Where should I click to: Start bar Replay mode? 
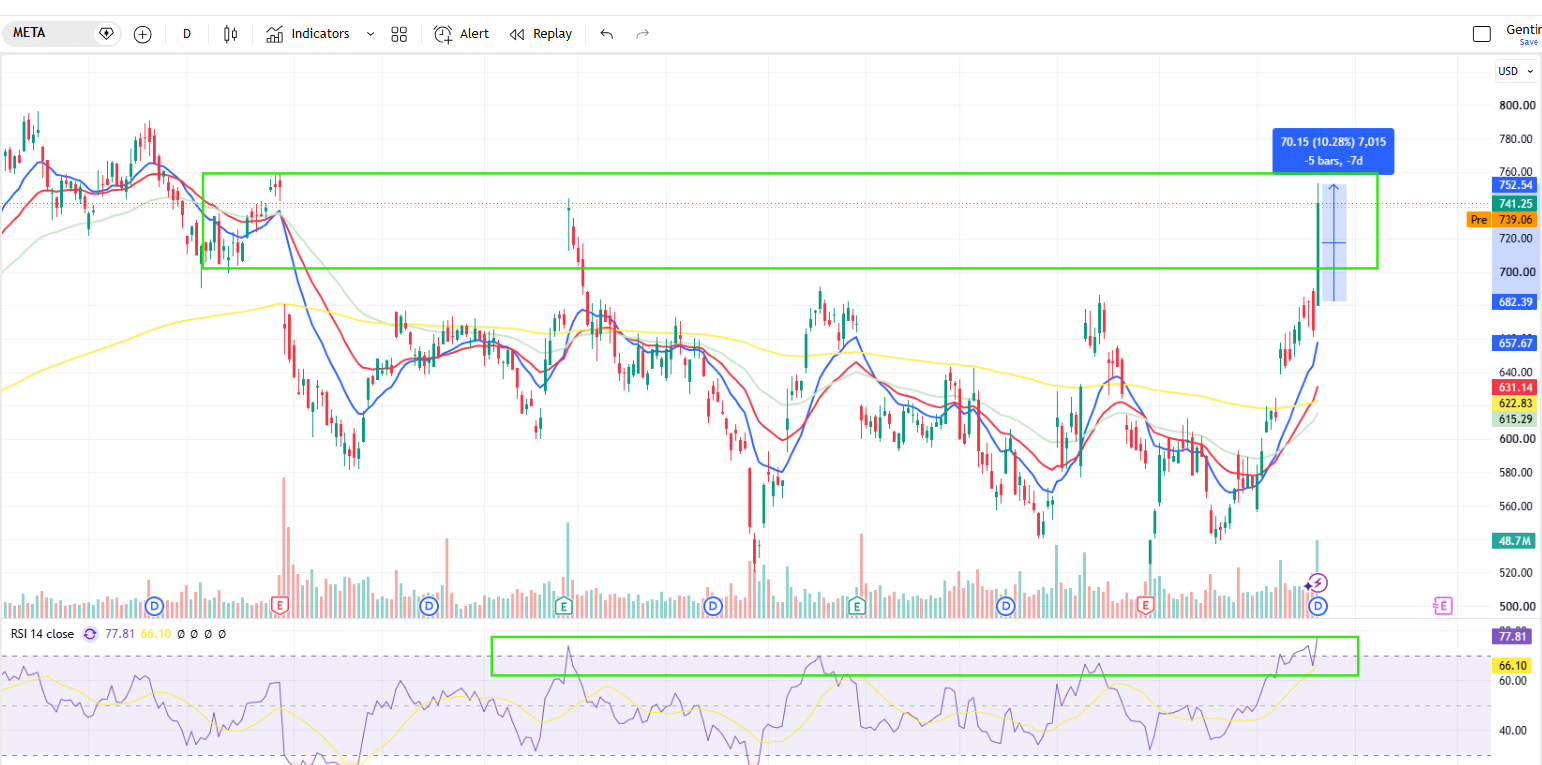[x=540, y=34]
